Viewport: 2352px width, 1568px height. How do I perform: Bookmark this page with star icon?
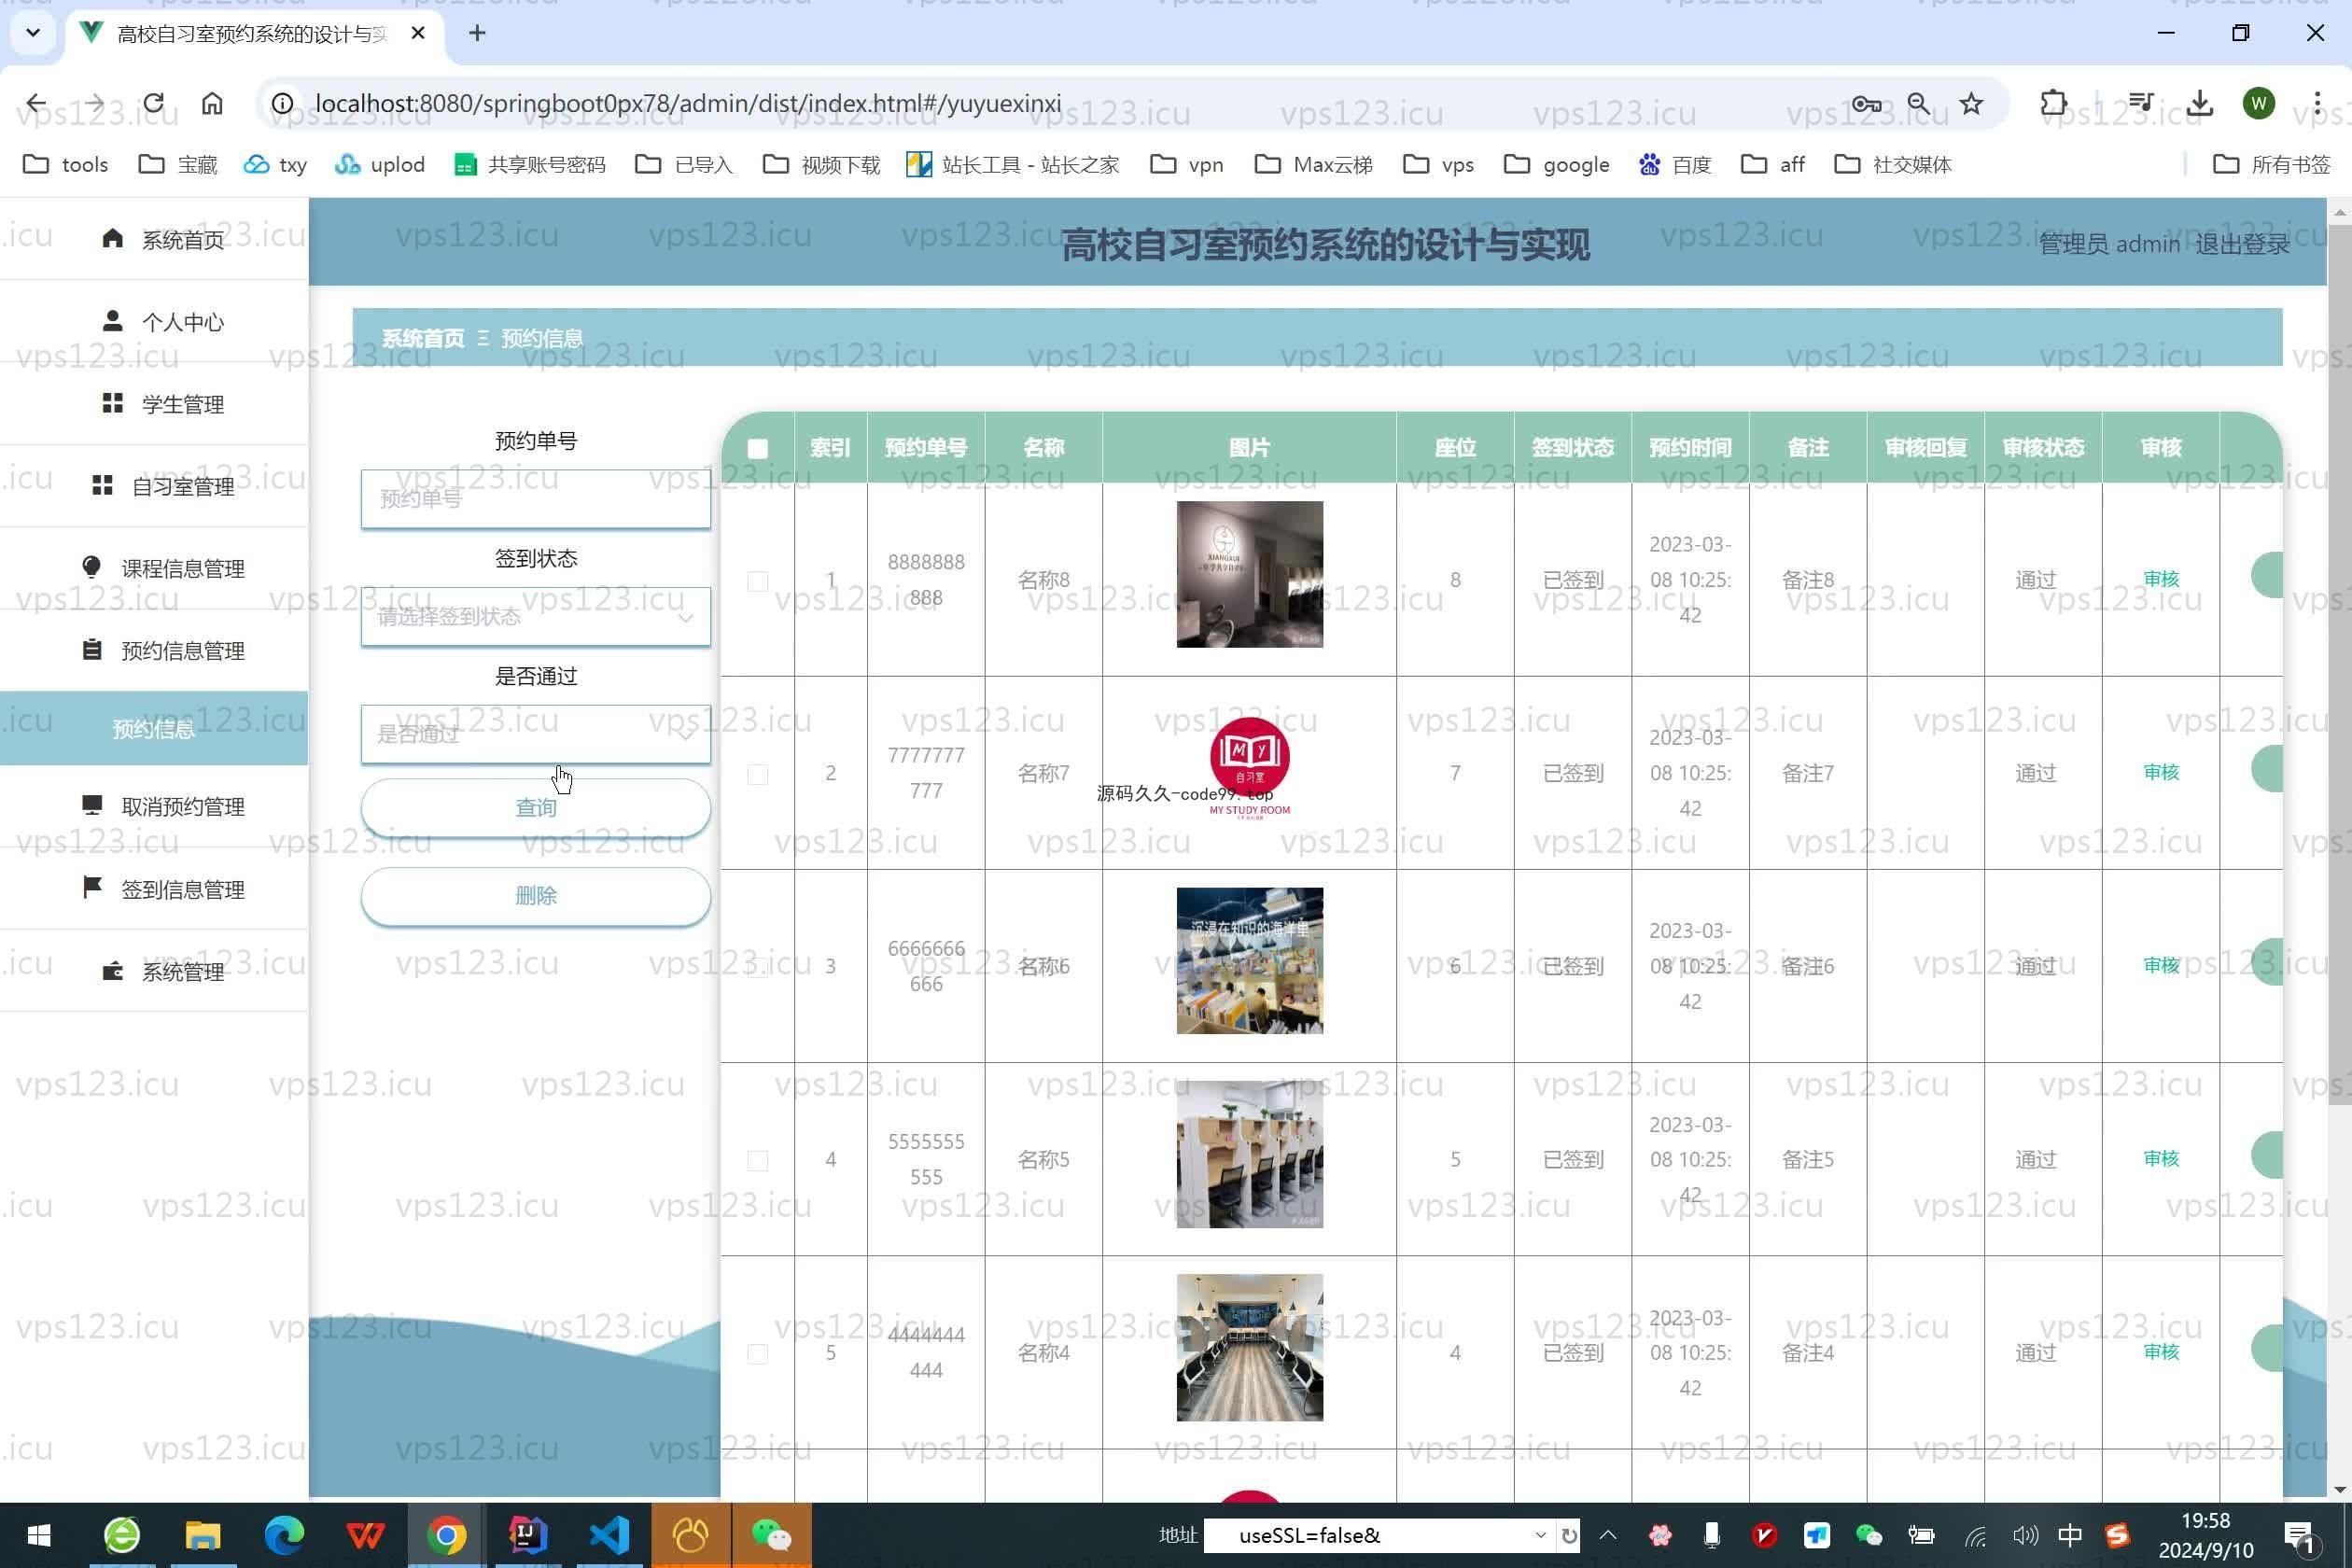[1971, 103]
